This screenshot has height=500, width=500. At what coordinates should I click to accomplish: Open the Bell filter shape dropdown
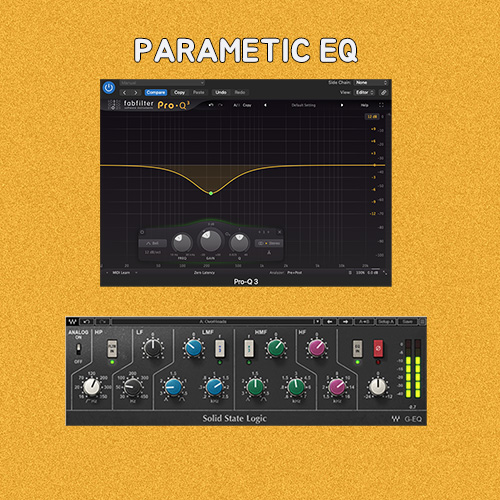[x=153, y=243]
